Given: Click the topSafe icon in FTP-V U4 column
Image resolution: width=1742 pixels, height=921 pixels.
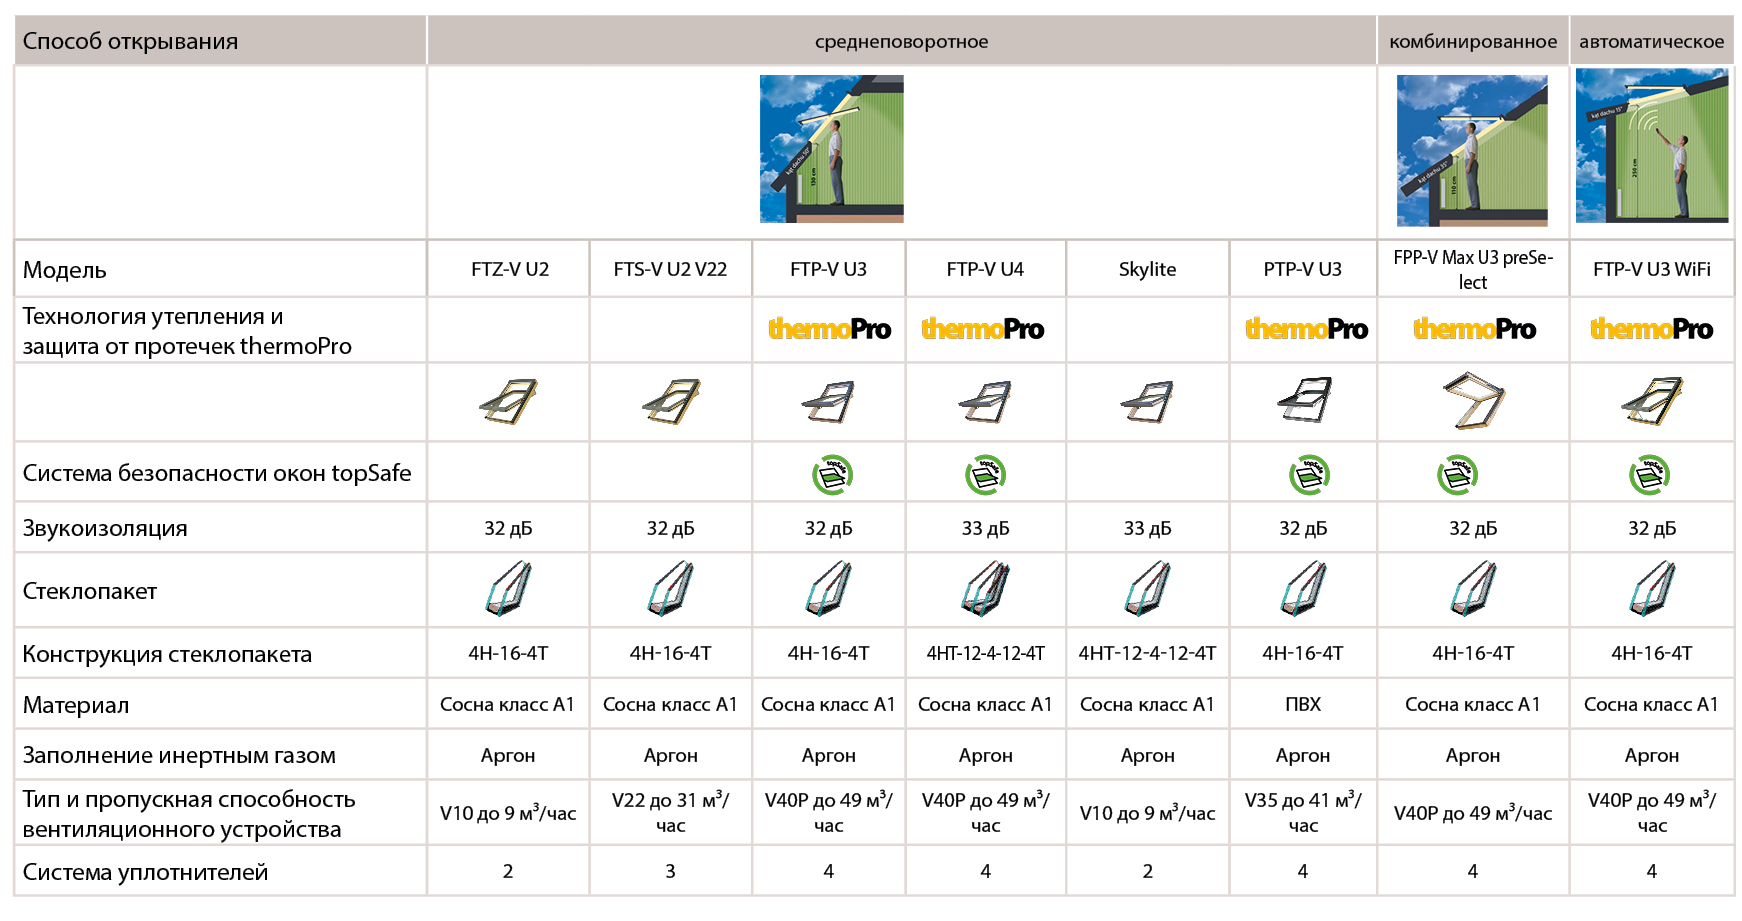Looking at the screenshot, I should coord(985,474).
